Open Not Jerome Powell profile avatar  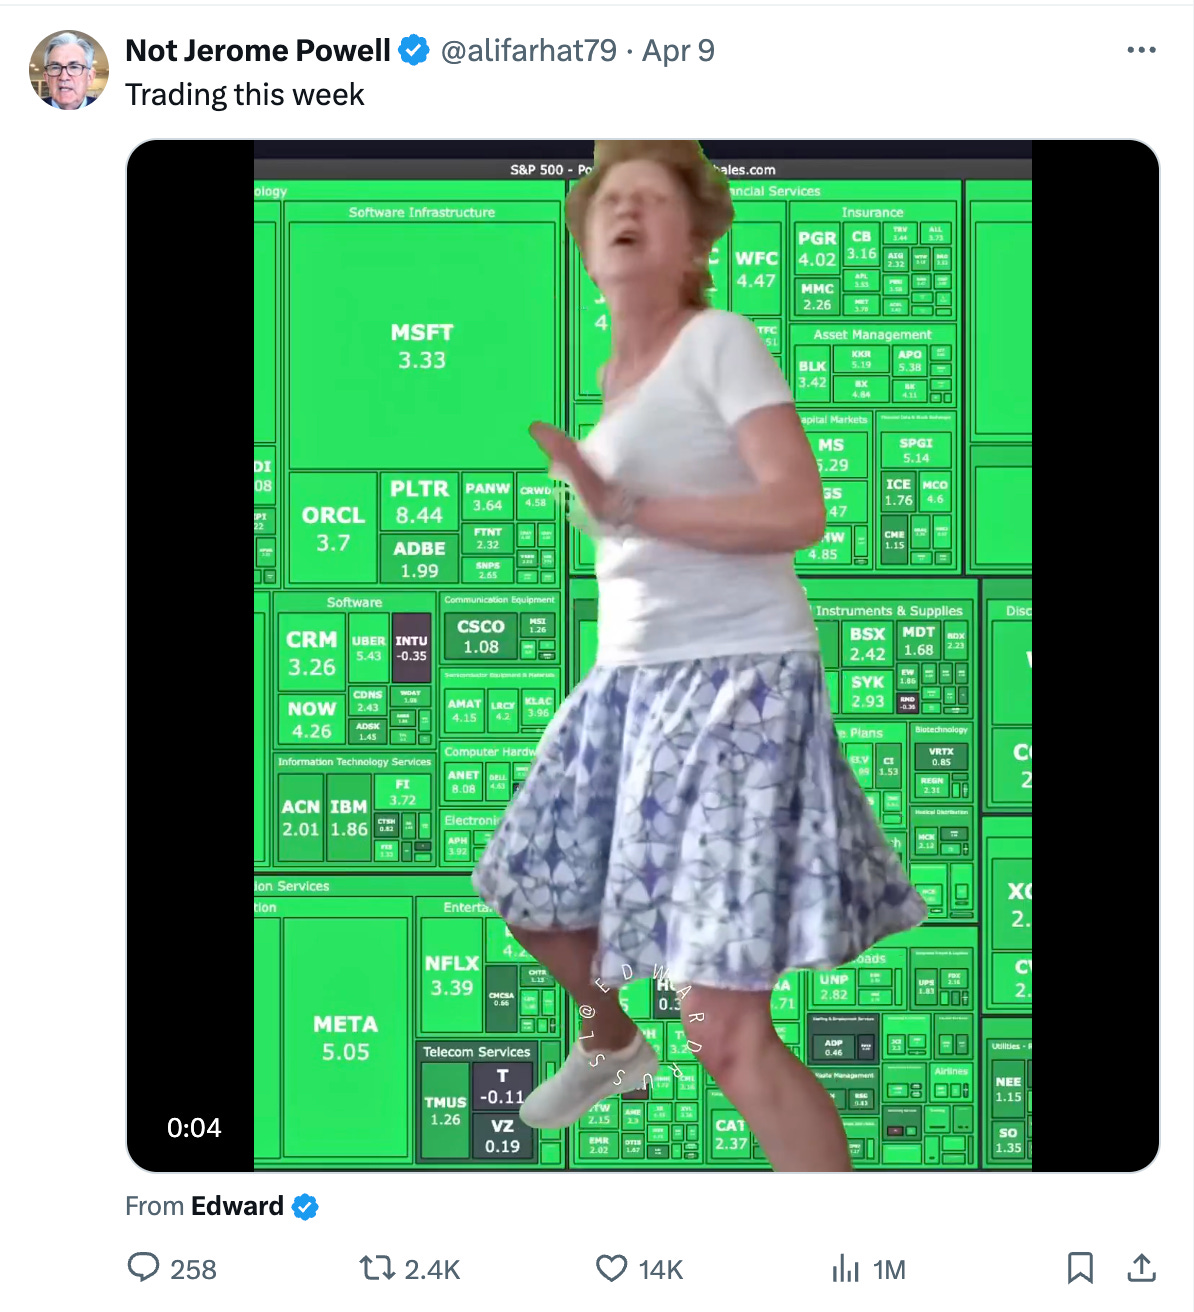click(x=69, y=70)
